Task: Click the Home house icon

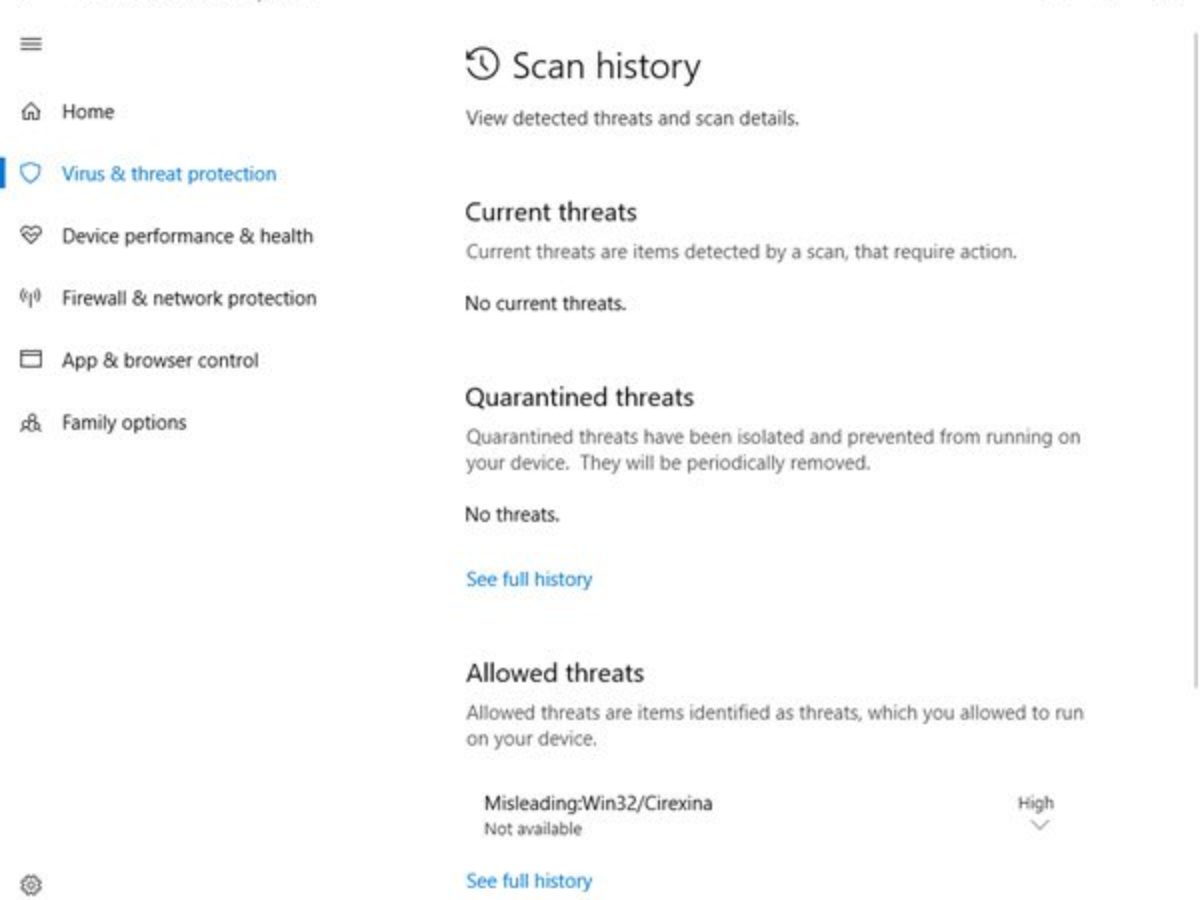Action: [31, 111]
